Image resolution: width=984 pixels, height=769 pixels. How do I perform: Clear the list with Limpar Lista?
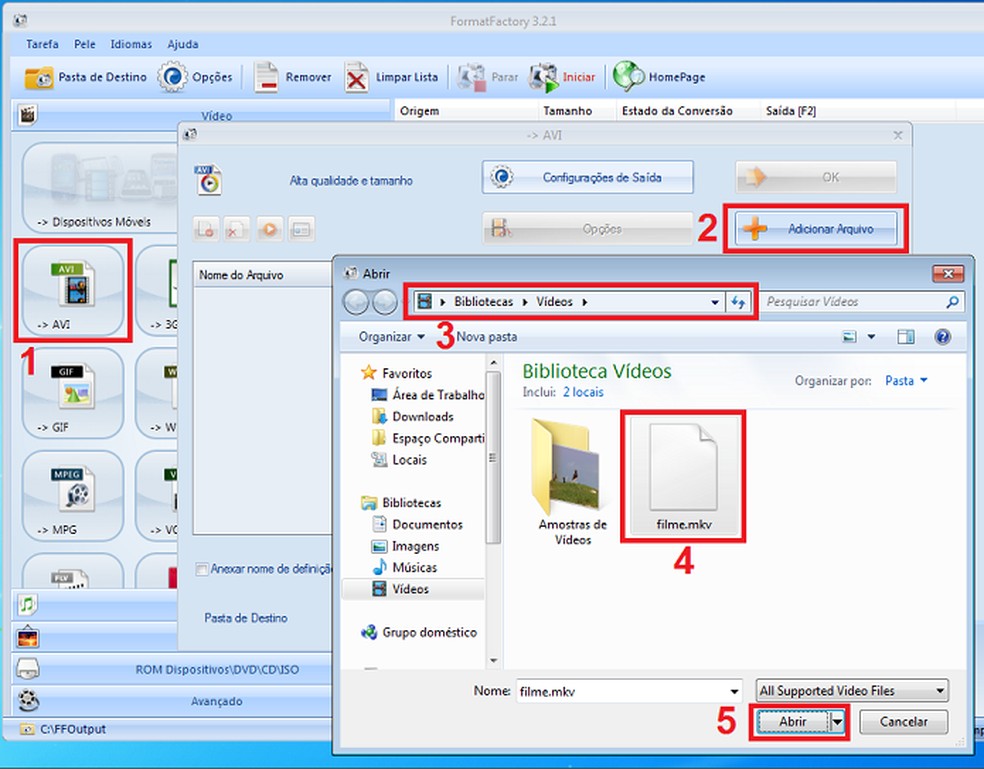[392, 77]
